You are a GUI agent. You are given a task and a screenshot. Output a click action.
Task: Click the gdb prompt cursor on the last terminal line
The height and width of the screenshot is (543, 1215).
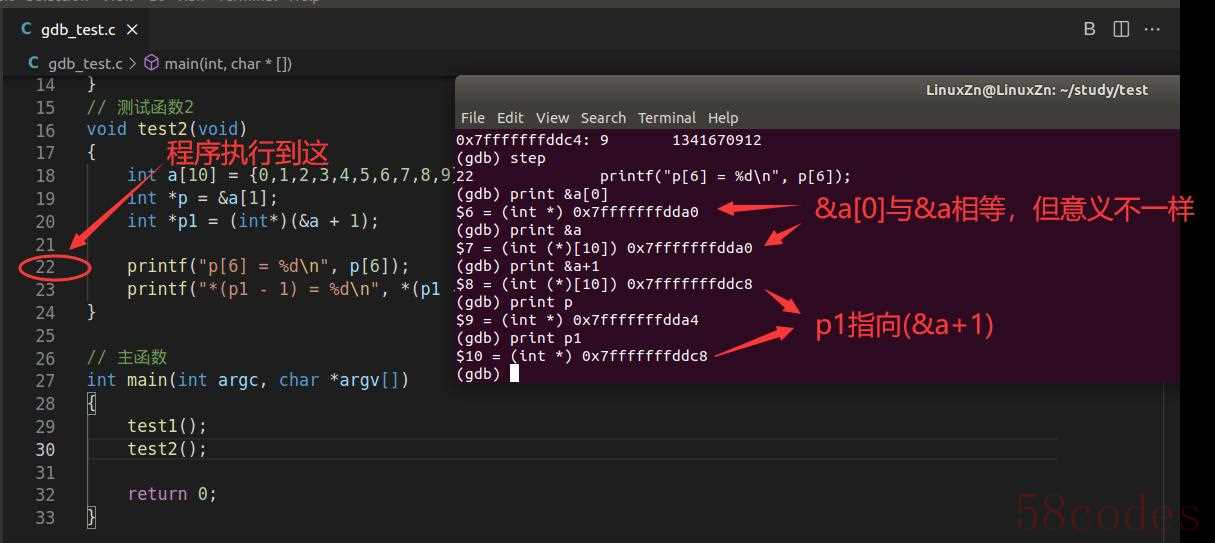514,374
